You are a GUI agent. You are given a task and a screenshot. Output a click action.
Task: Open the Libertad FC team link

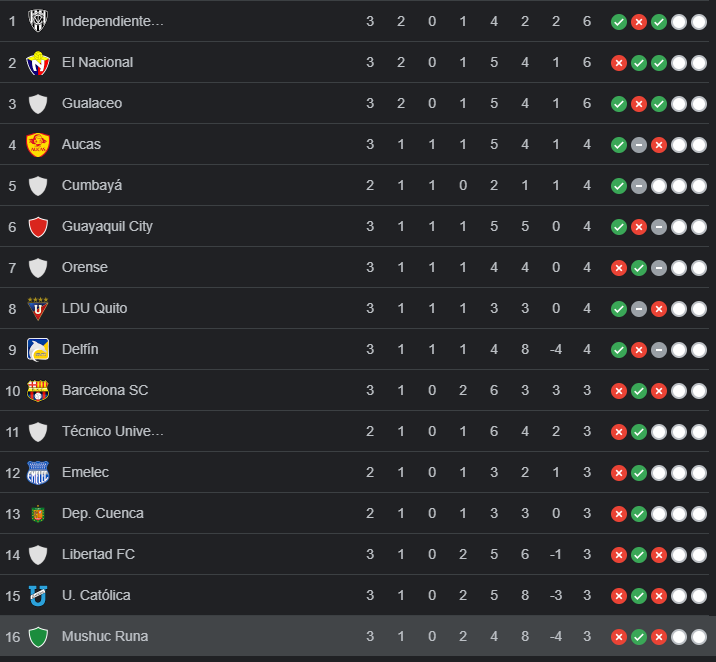[x=98, y=554]
